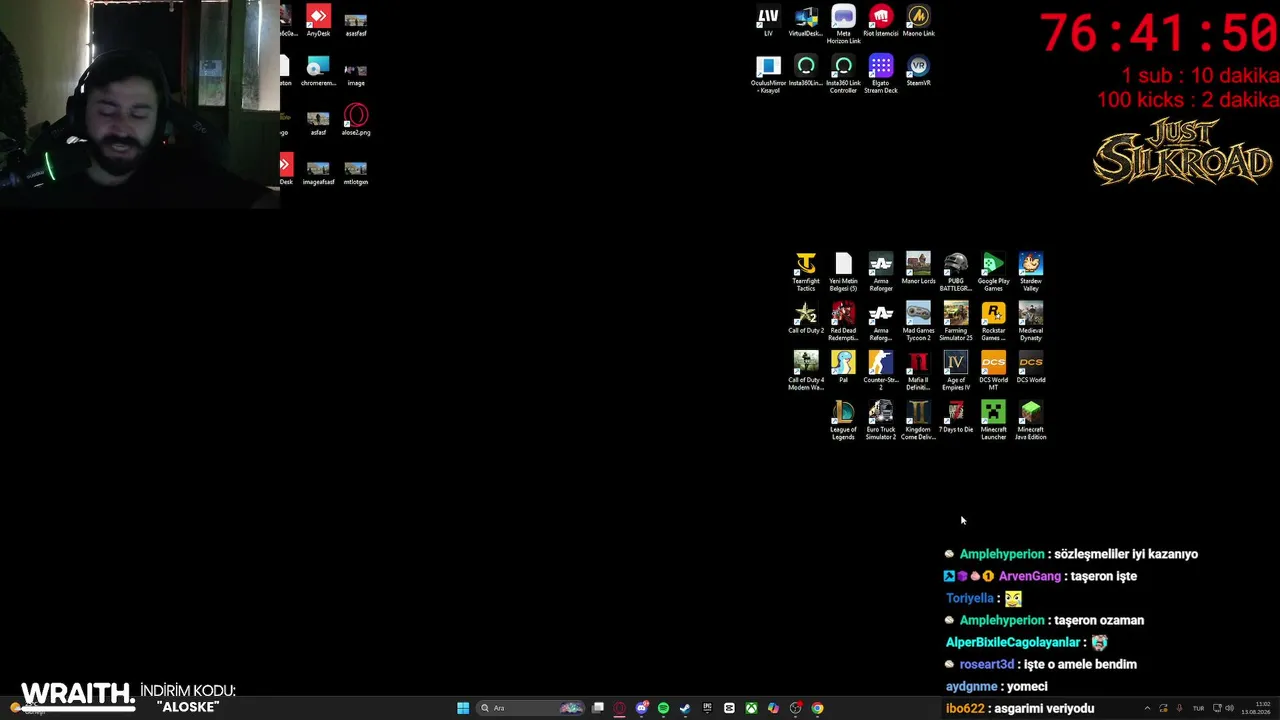Launch the Virtual Desktop shortcut
The width and height of the screenshot is (1280, 720).
click(x=806, y=22)
